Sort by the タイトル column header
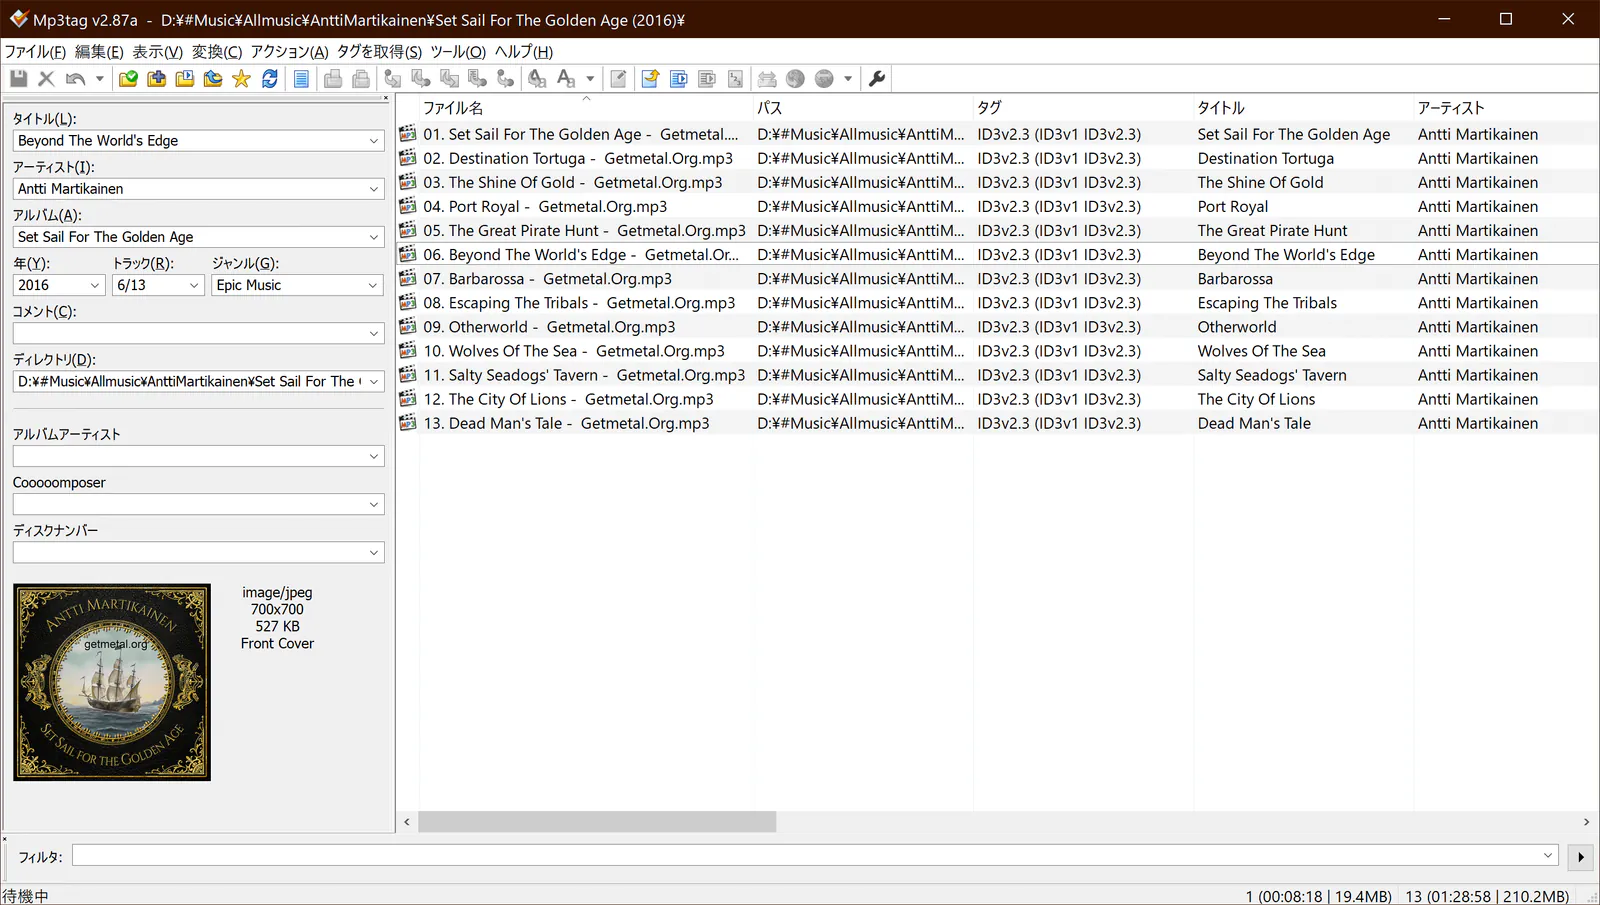 click(x=1303, y=108)
